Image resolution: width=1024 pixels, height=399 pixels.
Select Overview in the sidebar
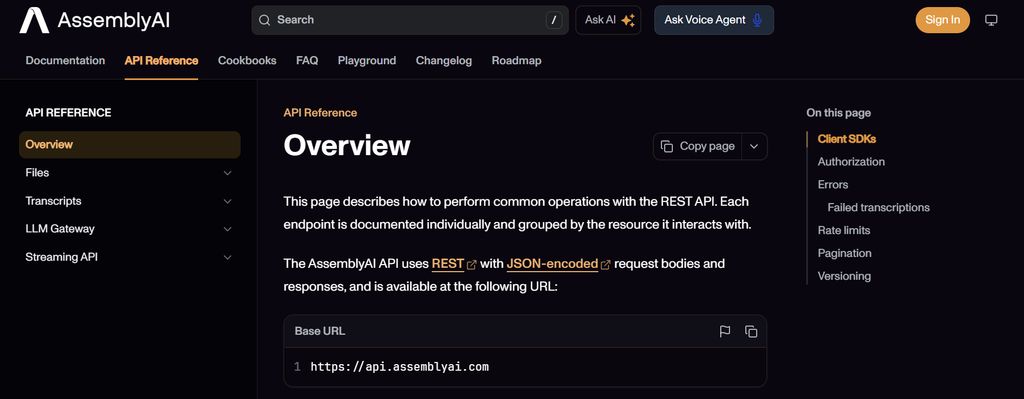130,144
